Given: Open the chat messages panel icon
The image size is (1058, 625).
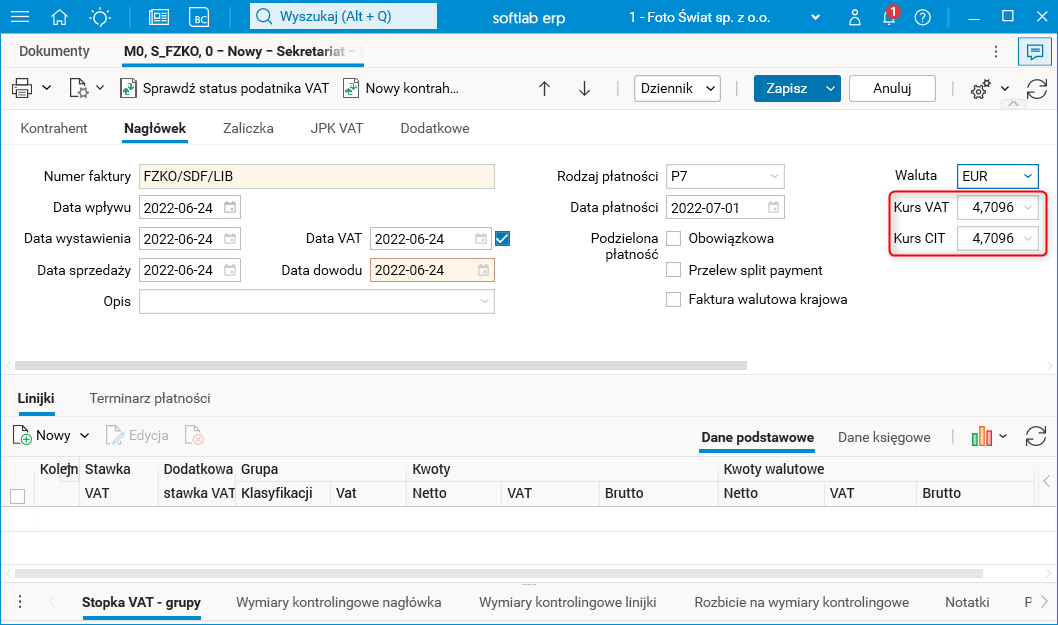Looking at the screenshot, I should tap(1031, 51).
